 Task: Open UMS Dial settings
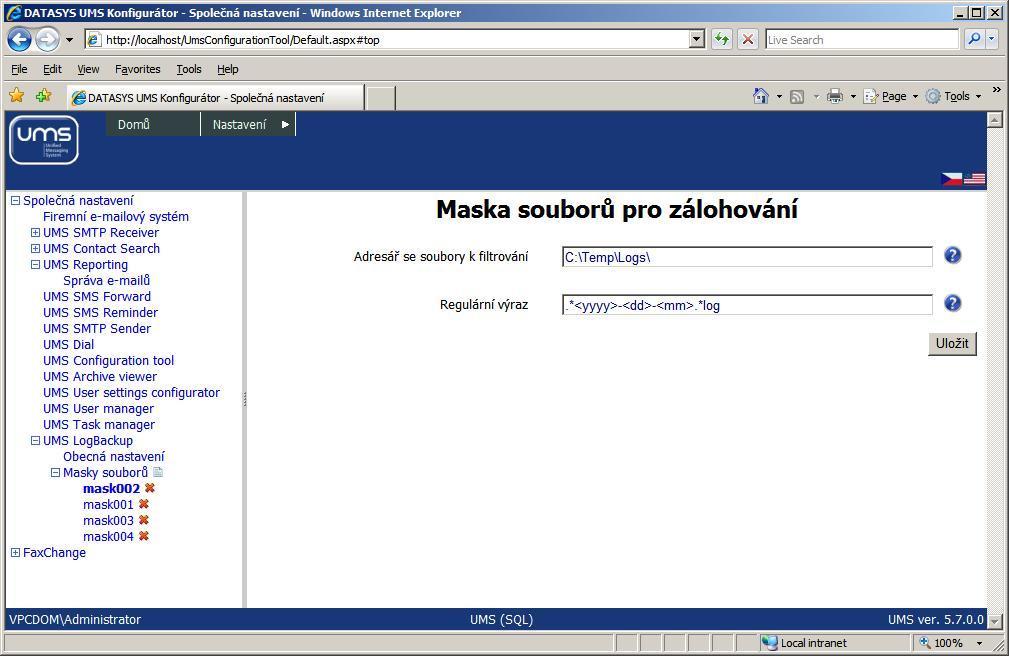[68, 344]
